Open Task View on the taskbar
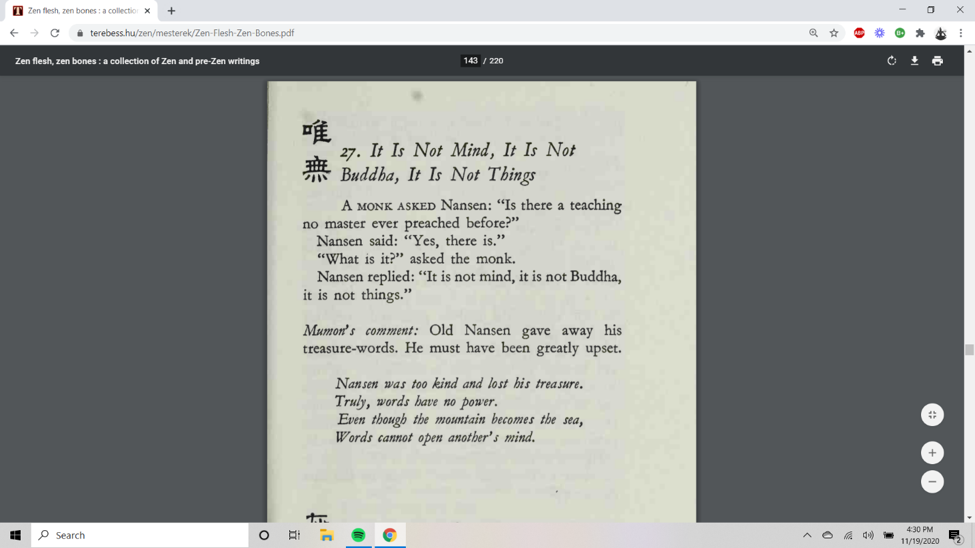The width and height of the screenshot is (975, 548). tap(294, 535)
